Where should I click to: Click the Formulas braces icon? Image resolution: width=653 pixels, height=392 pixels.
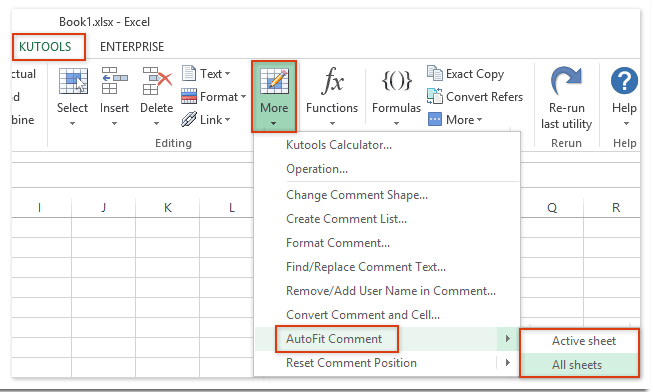[396, 81]
